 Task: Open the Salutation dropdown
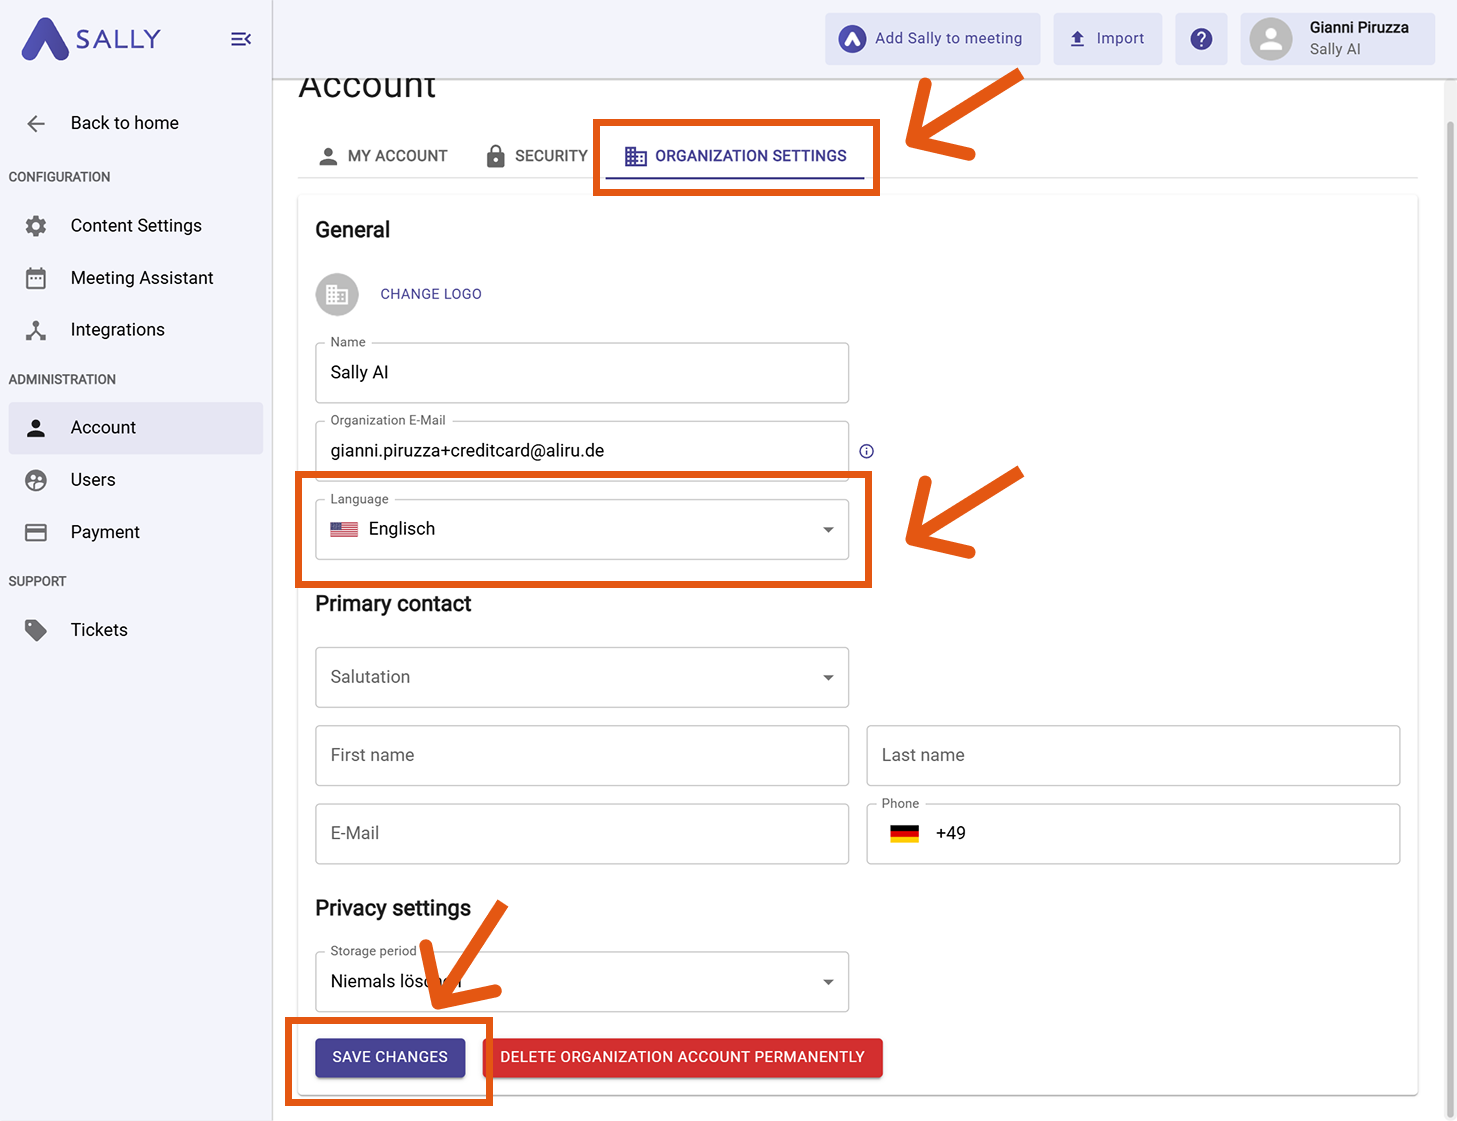click(x=582, y=677)
